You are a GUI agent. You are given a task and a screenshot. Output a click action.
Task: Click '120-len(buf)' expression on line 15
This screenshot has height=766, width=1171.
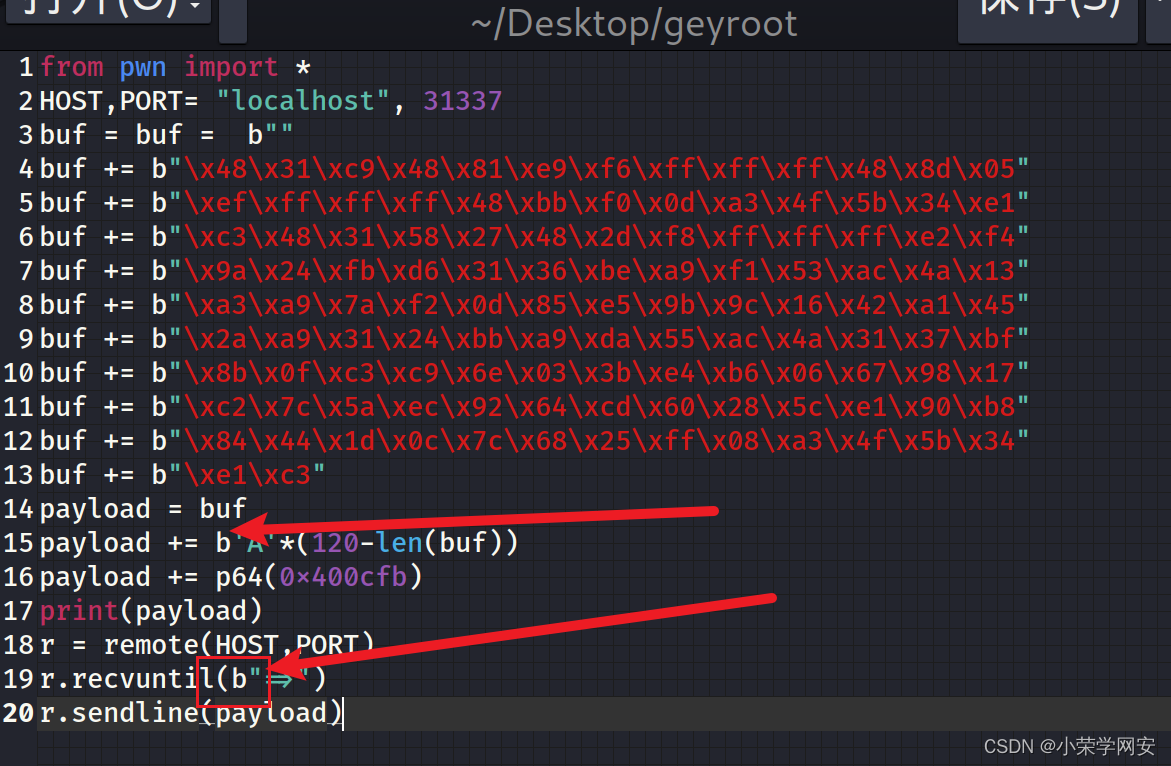pos(407,543)
